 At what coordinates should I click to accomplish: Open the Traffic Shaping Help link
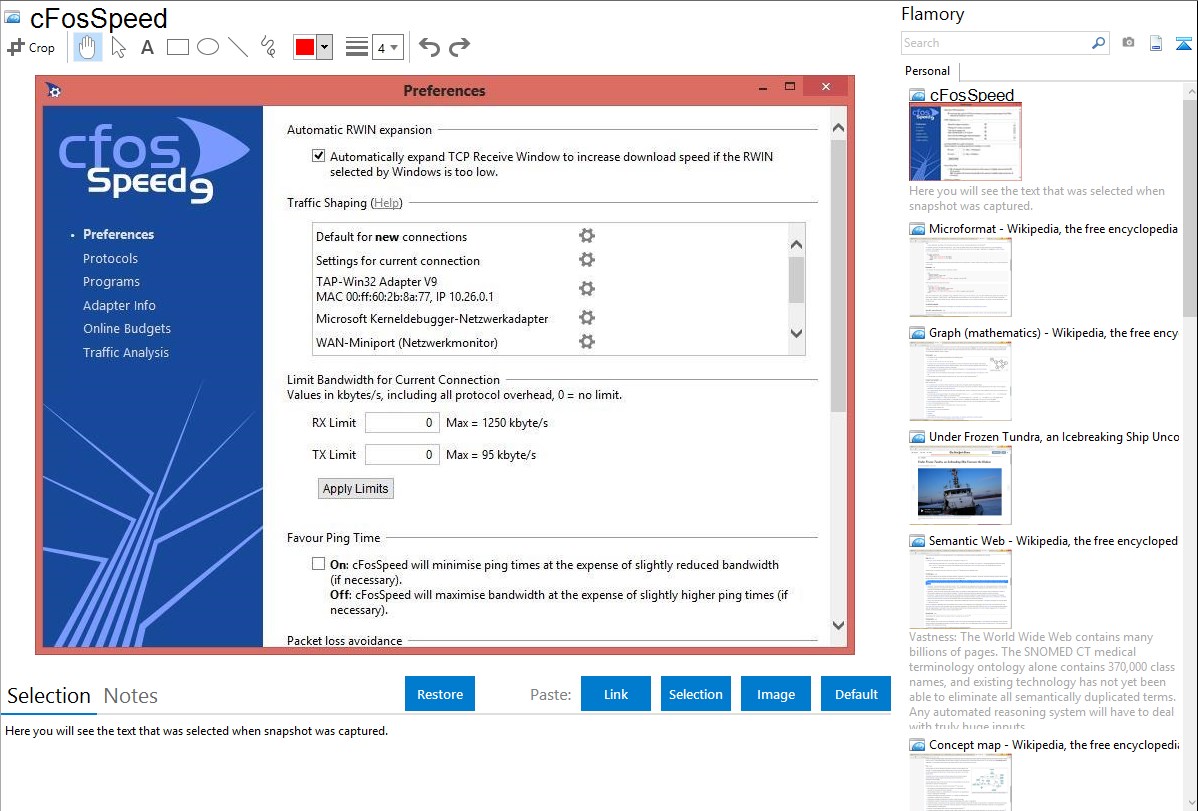[x=387, y=203]
